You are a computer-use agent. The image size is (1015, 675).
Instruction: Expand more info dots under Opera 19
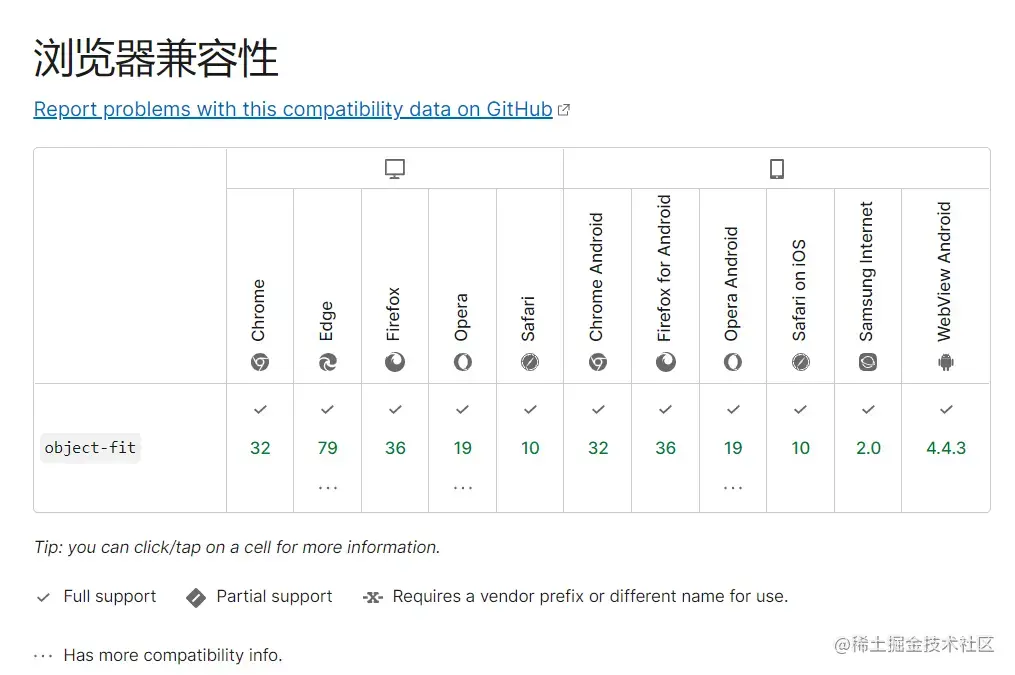click(x=462, y=488)
